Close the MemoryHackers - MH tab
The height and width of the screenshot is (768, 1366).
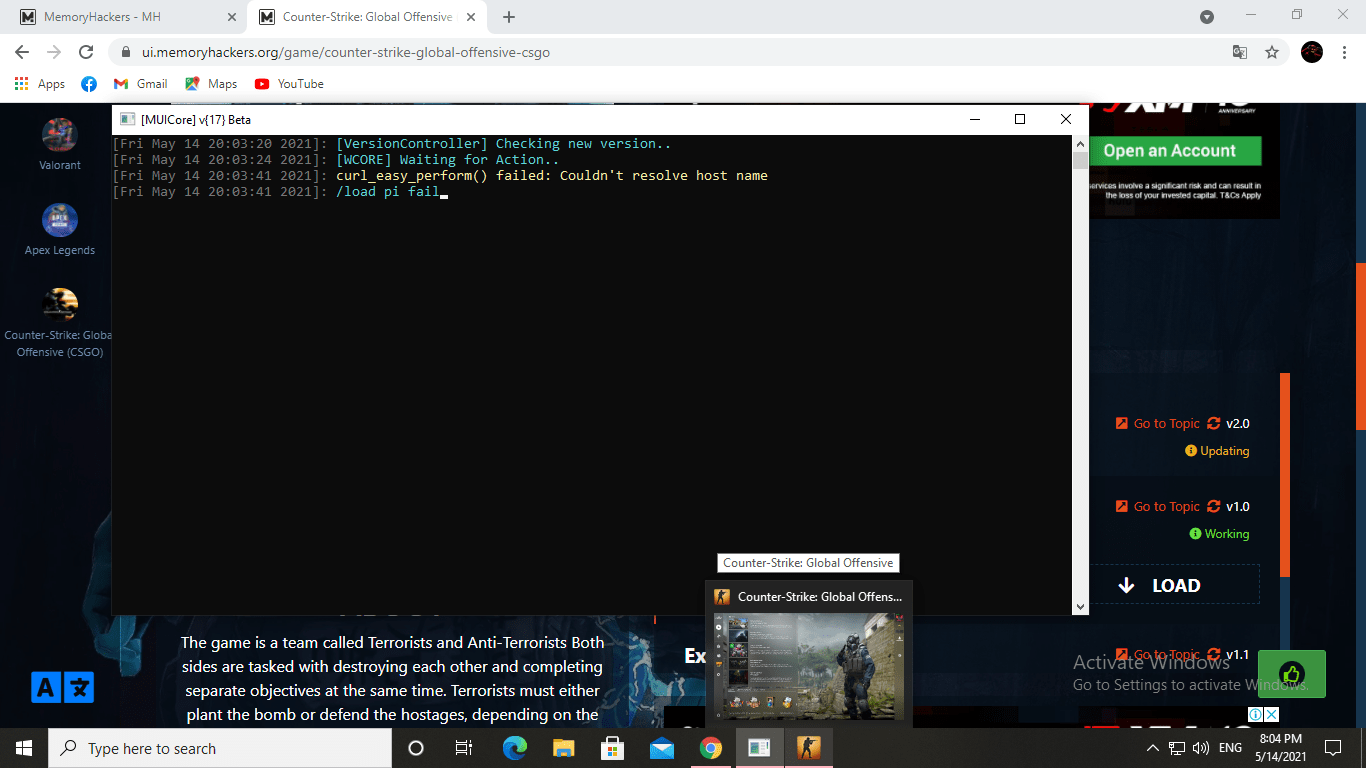pyautogui.click(x=230, y=17)
